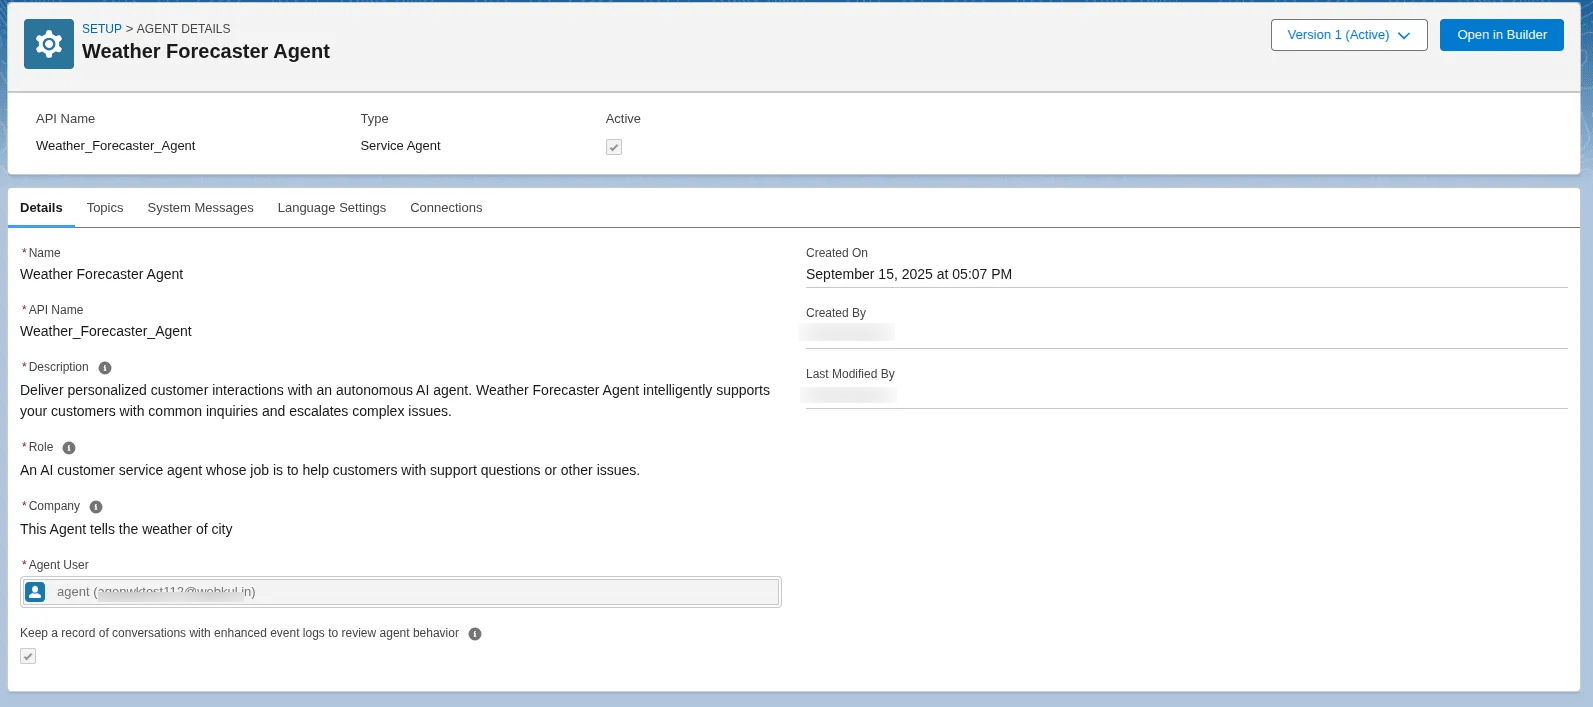
Task: Open the System Messages tab
Action: pos(200,208)
